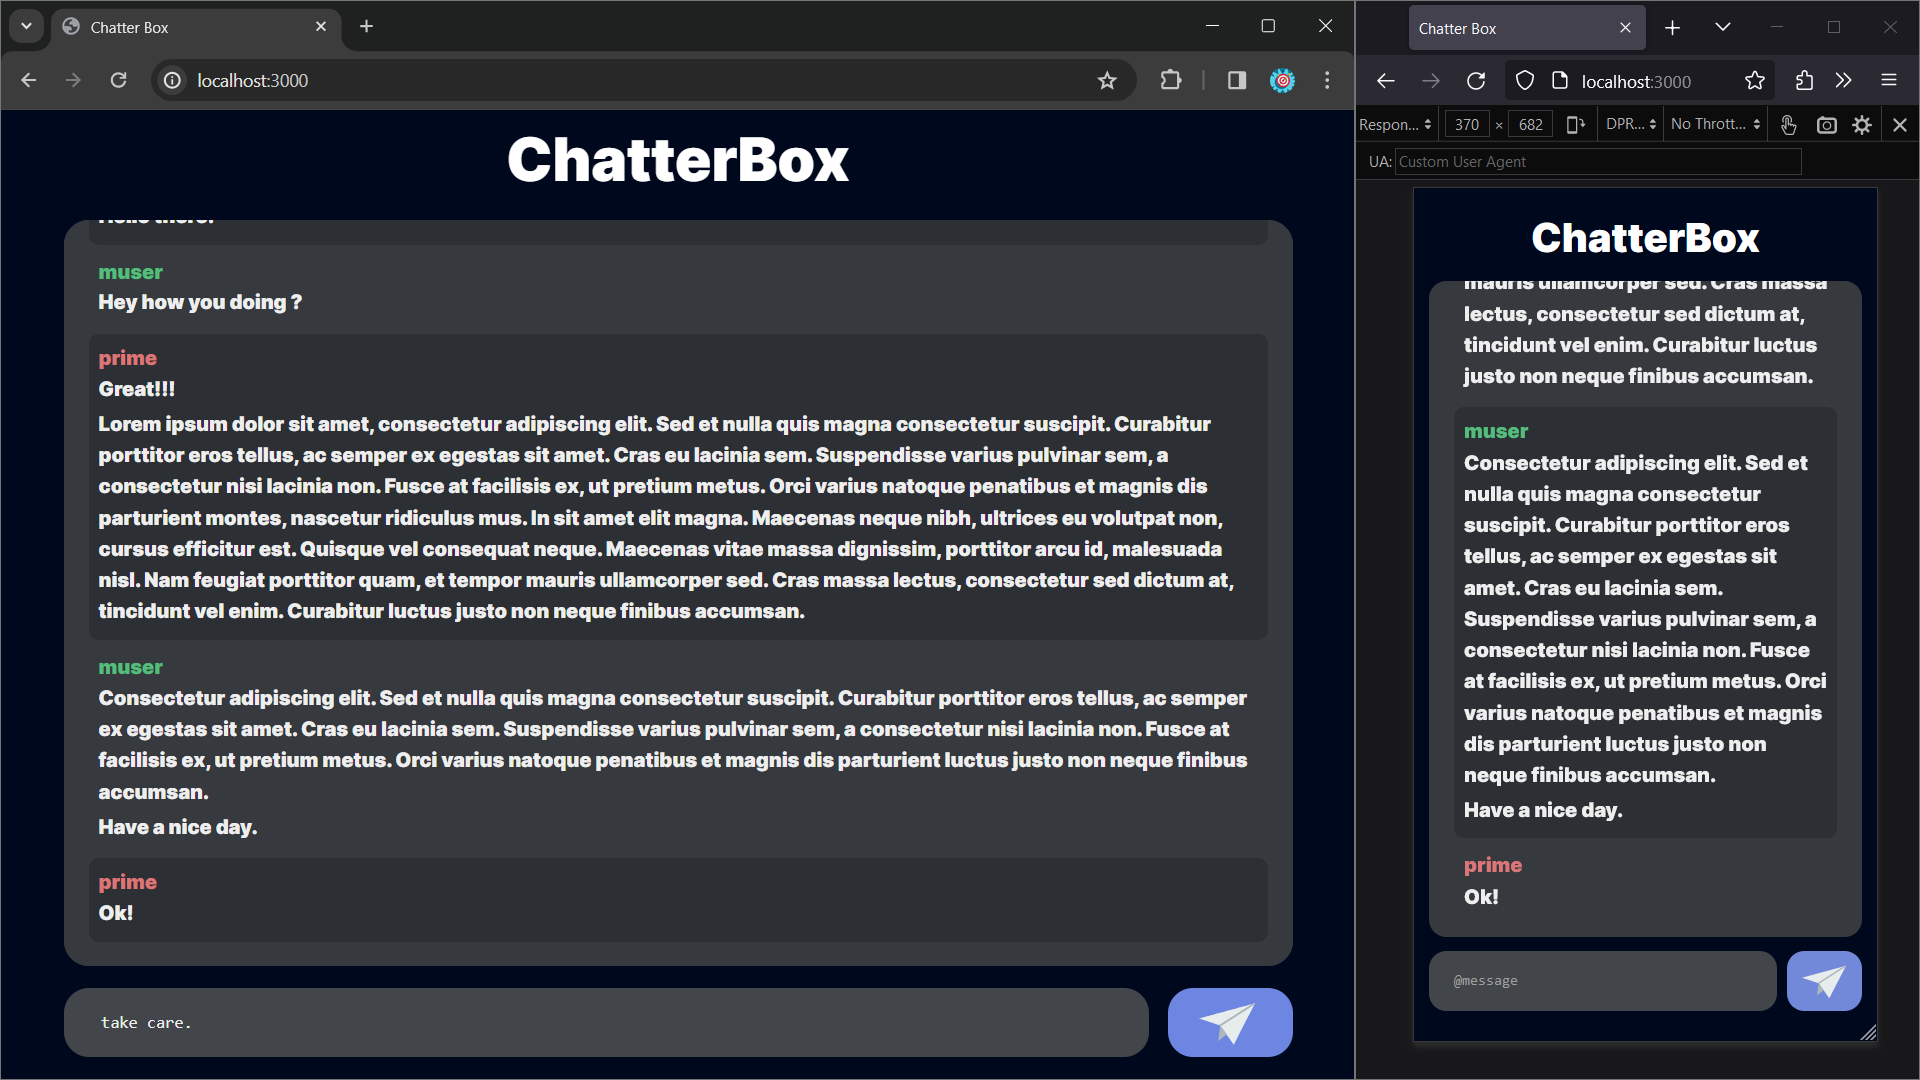Expand the Responsive device dropdown
This screenshot has width=1920, height=1080.
click(x=1395, y=125)
